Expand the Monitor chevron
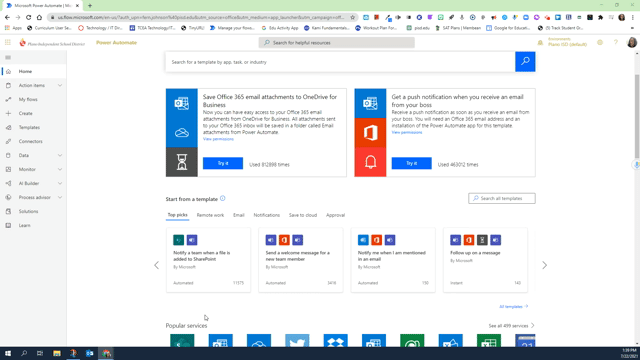Viewport: 640px width, 360px height. pyautogui.click(x=60, y=169)
